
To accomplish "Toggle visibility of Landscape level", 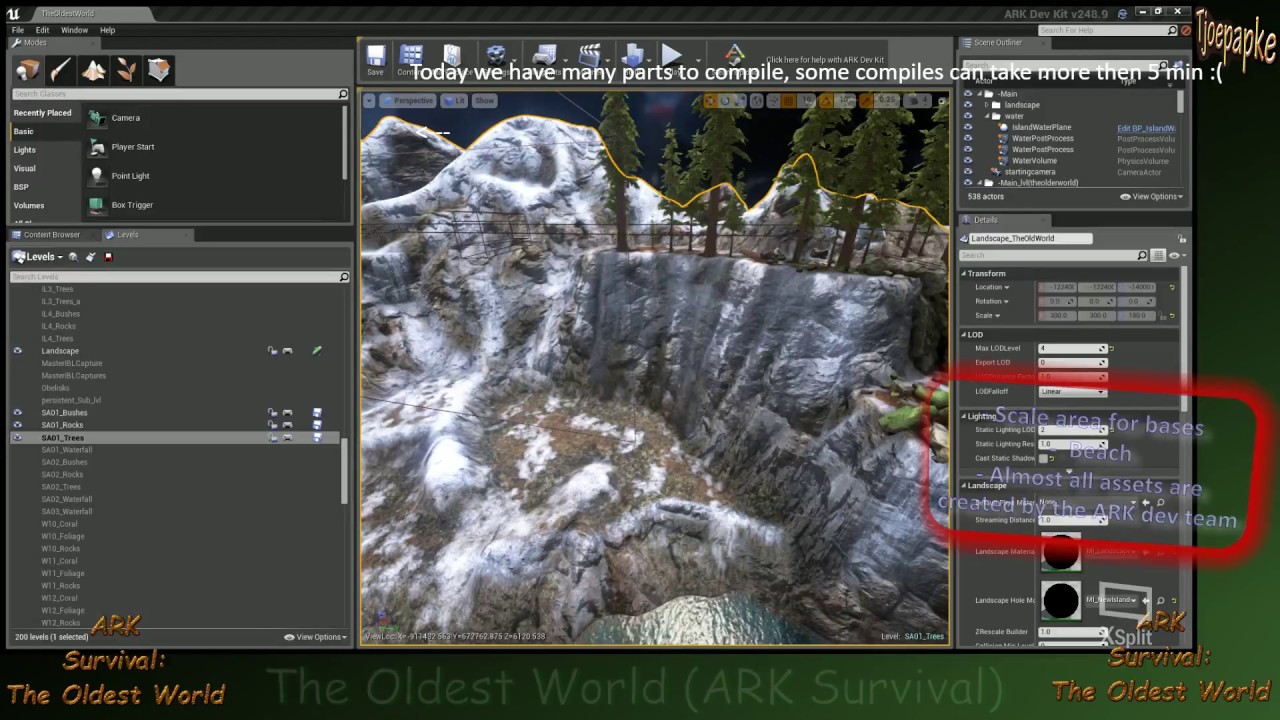I will pyautogui.click(x=17, y=351).
